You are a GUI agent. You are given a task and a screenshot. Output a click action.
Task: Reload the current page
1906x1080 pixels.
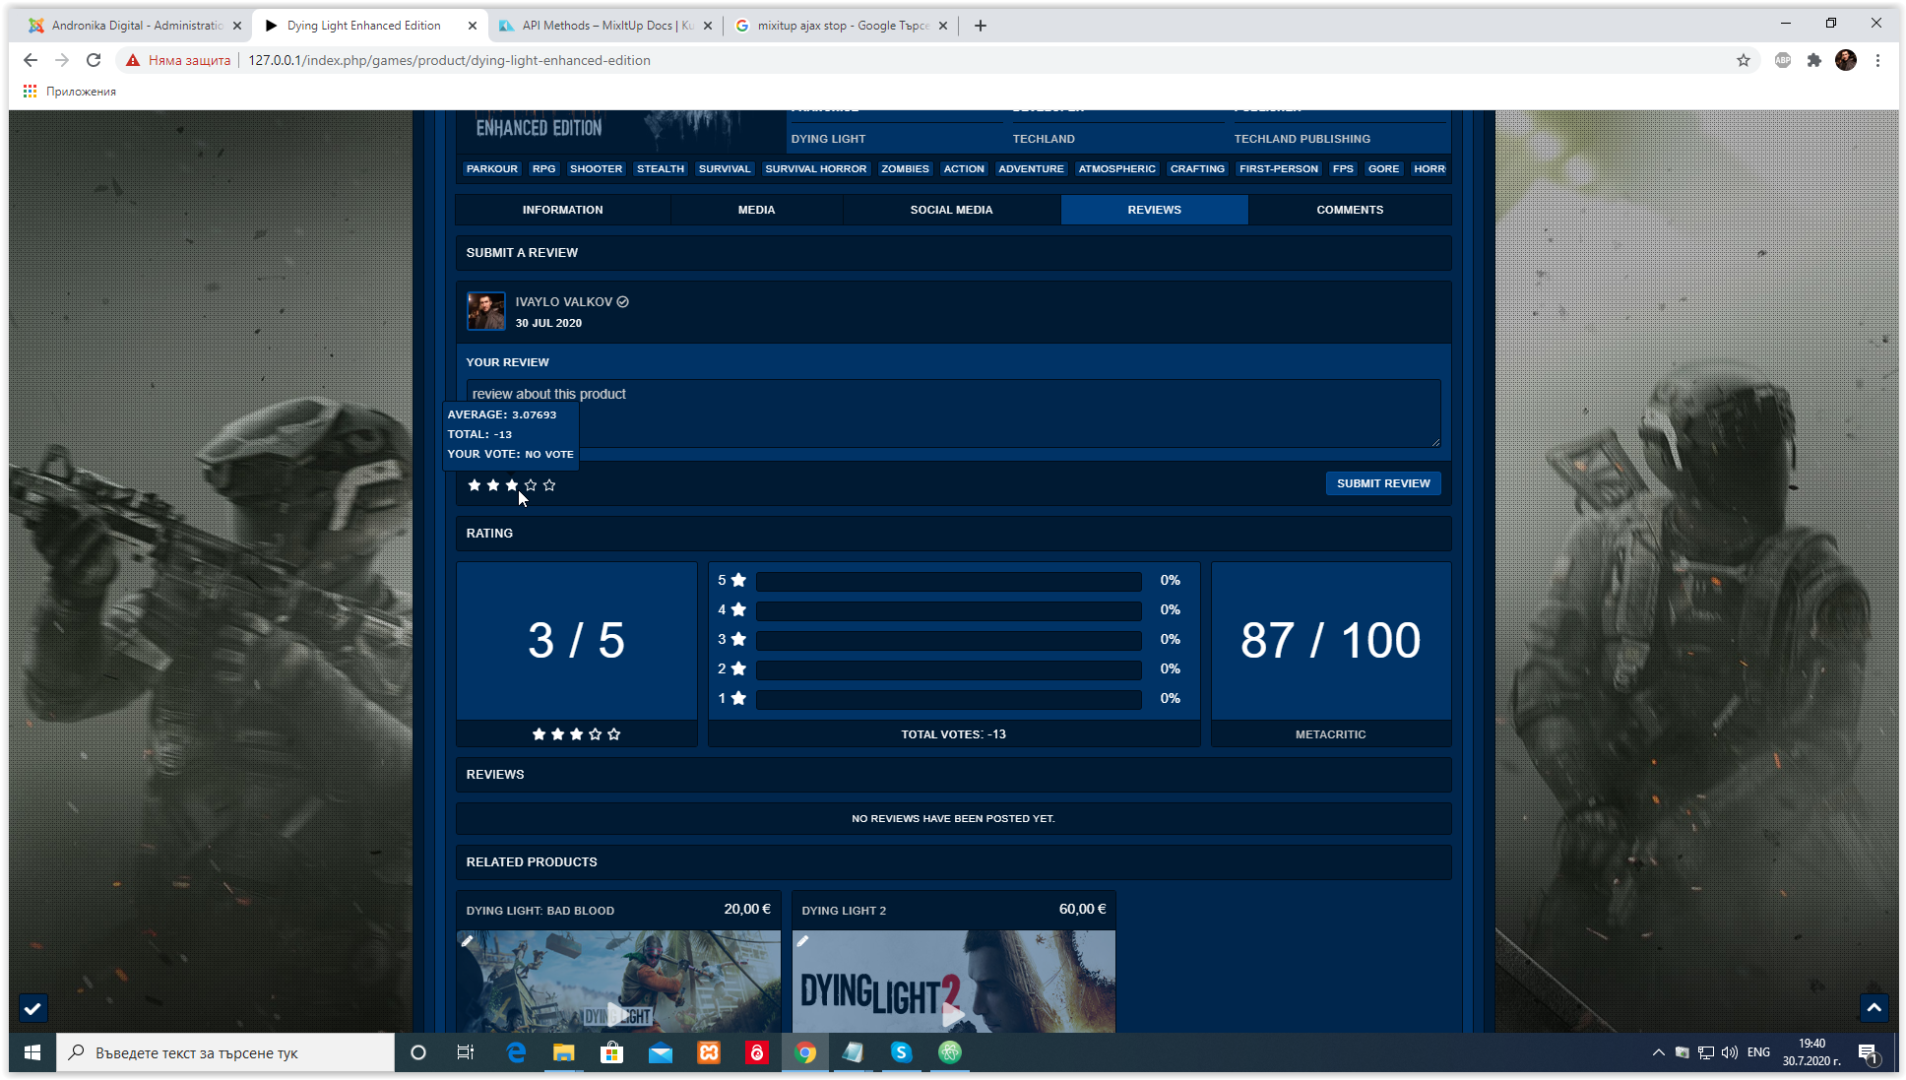[93, 60]
